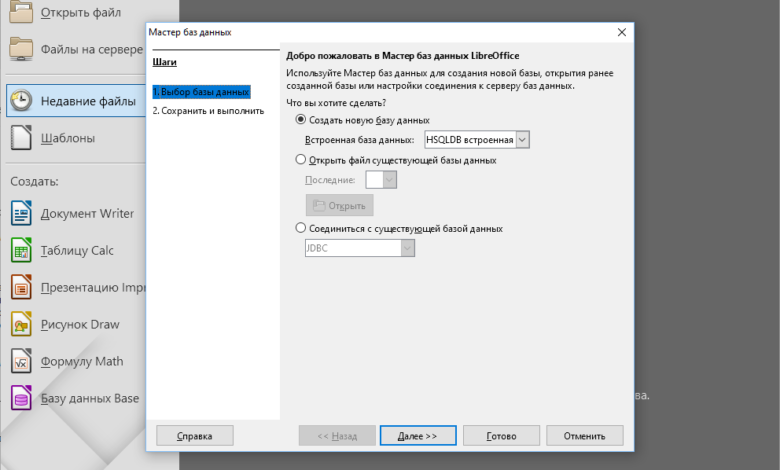
Task: Open the JDBC connection type dropdown
Action: pyautogui.click(x=407, y=248)
